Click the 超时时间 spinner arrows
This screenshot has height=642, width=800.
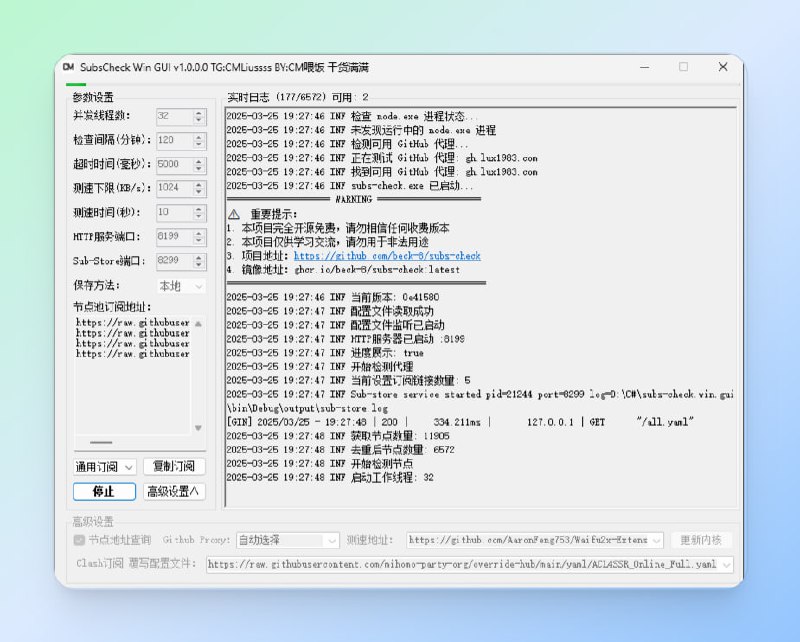click(197, 164)
